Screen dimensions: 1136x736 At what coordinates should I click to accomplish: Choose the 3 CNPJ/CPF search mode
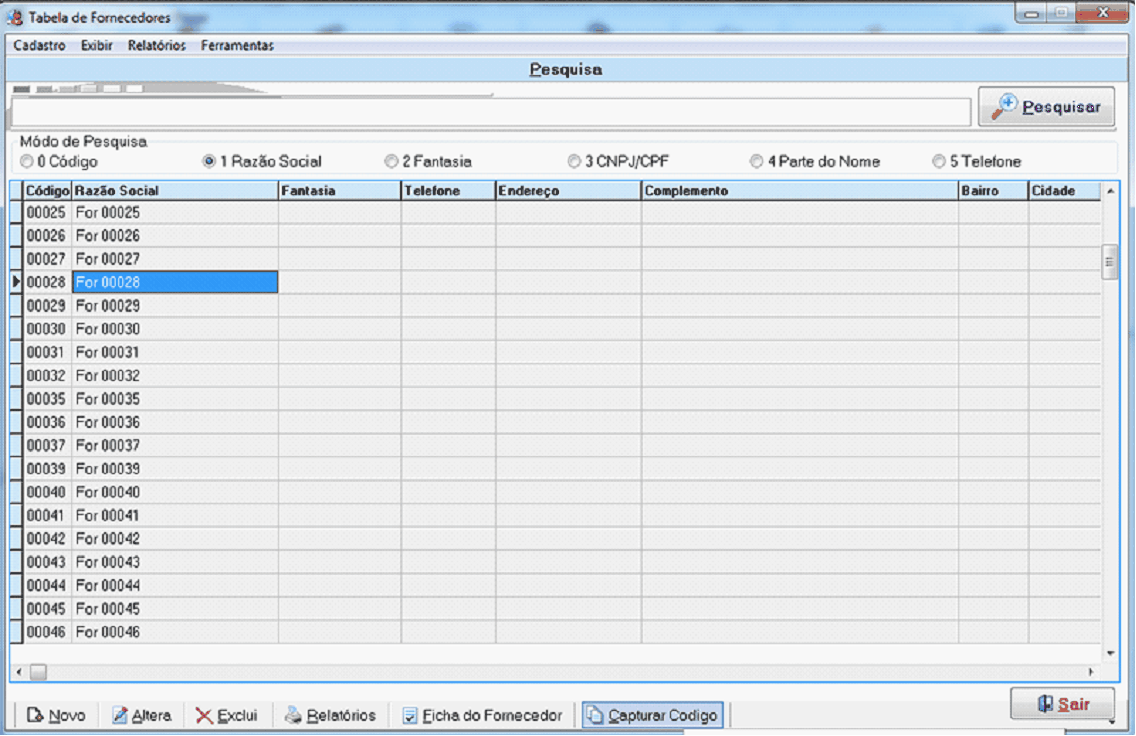point(574,162)
